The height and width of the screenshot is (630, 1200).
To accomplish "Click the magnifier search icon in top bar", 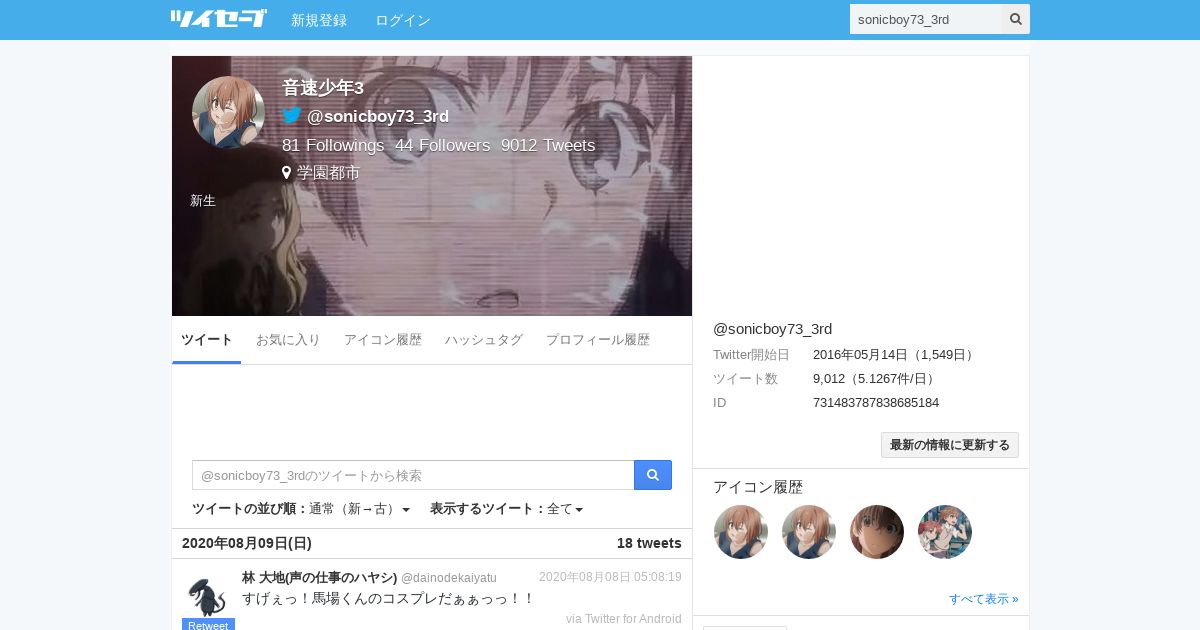I will click(x=1016, y=19).
